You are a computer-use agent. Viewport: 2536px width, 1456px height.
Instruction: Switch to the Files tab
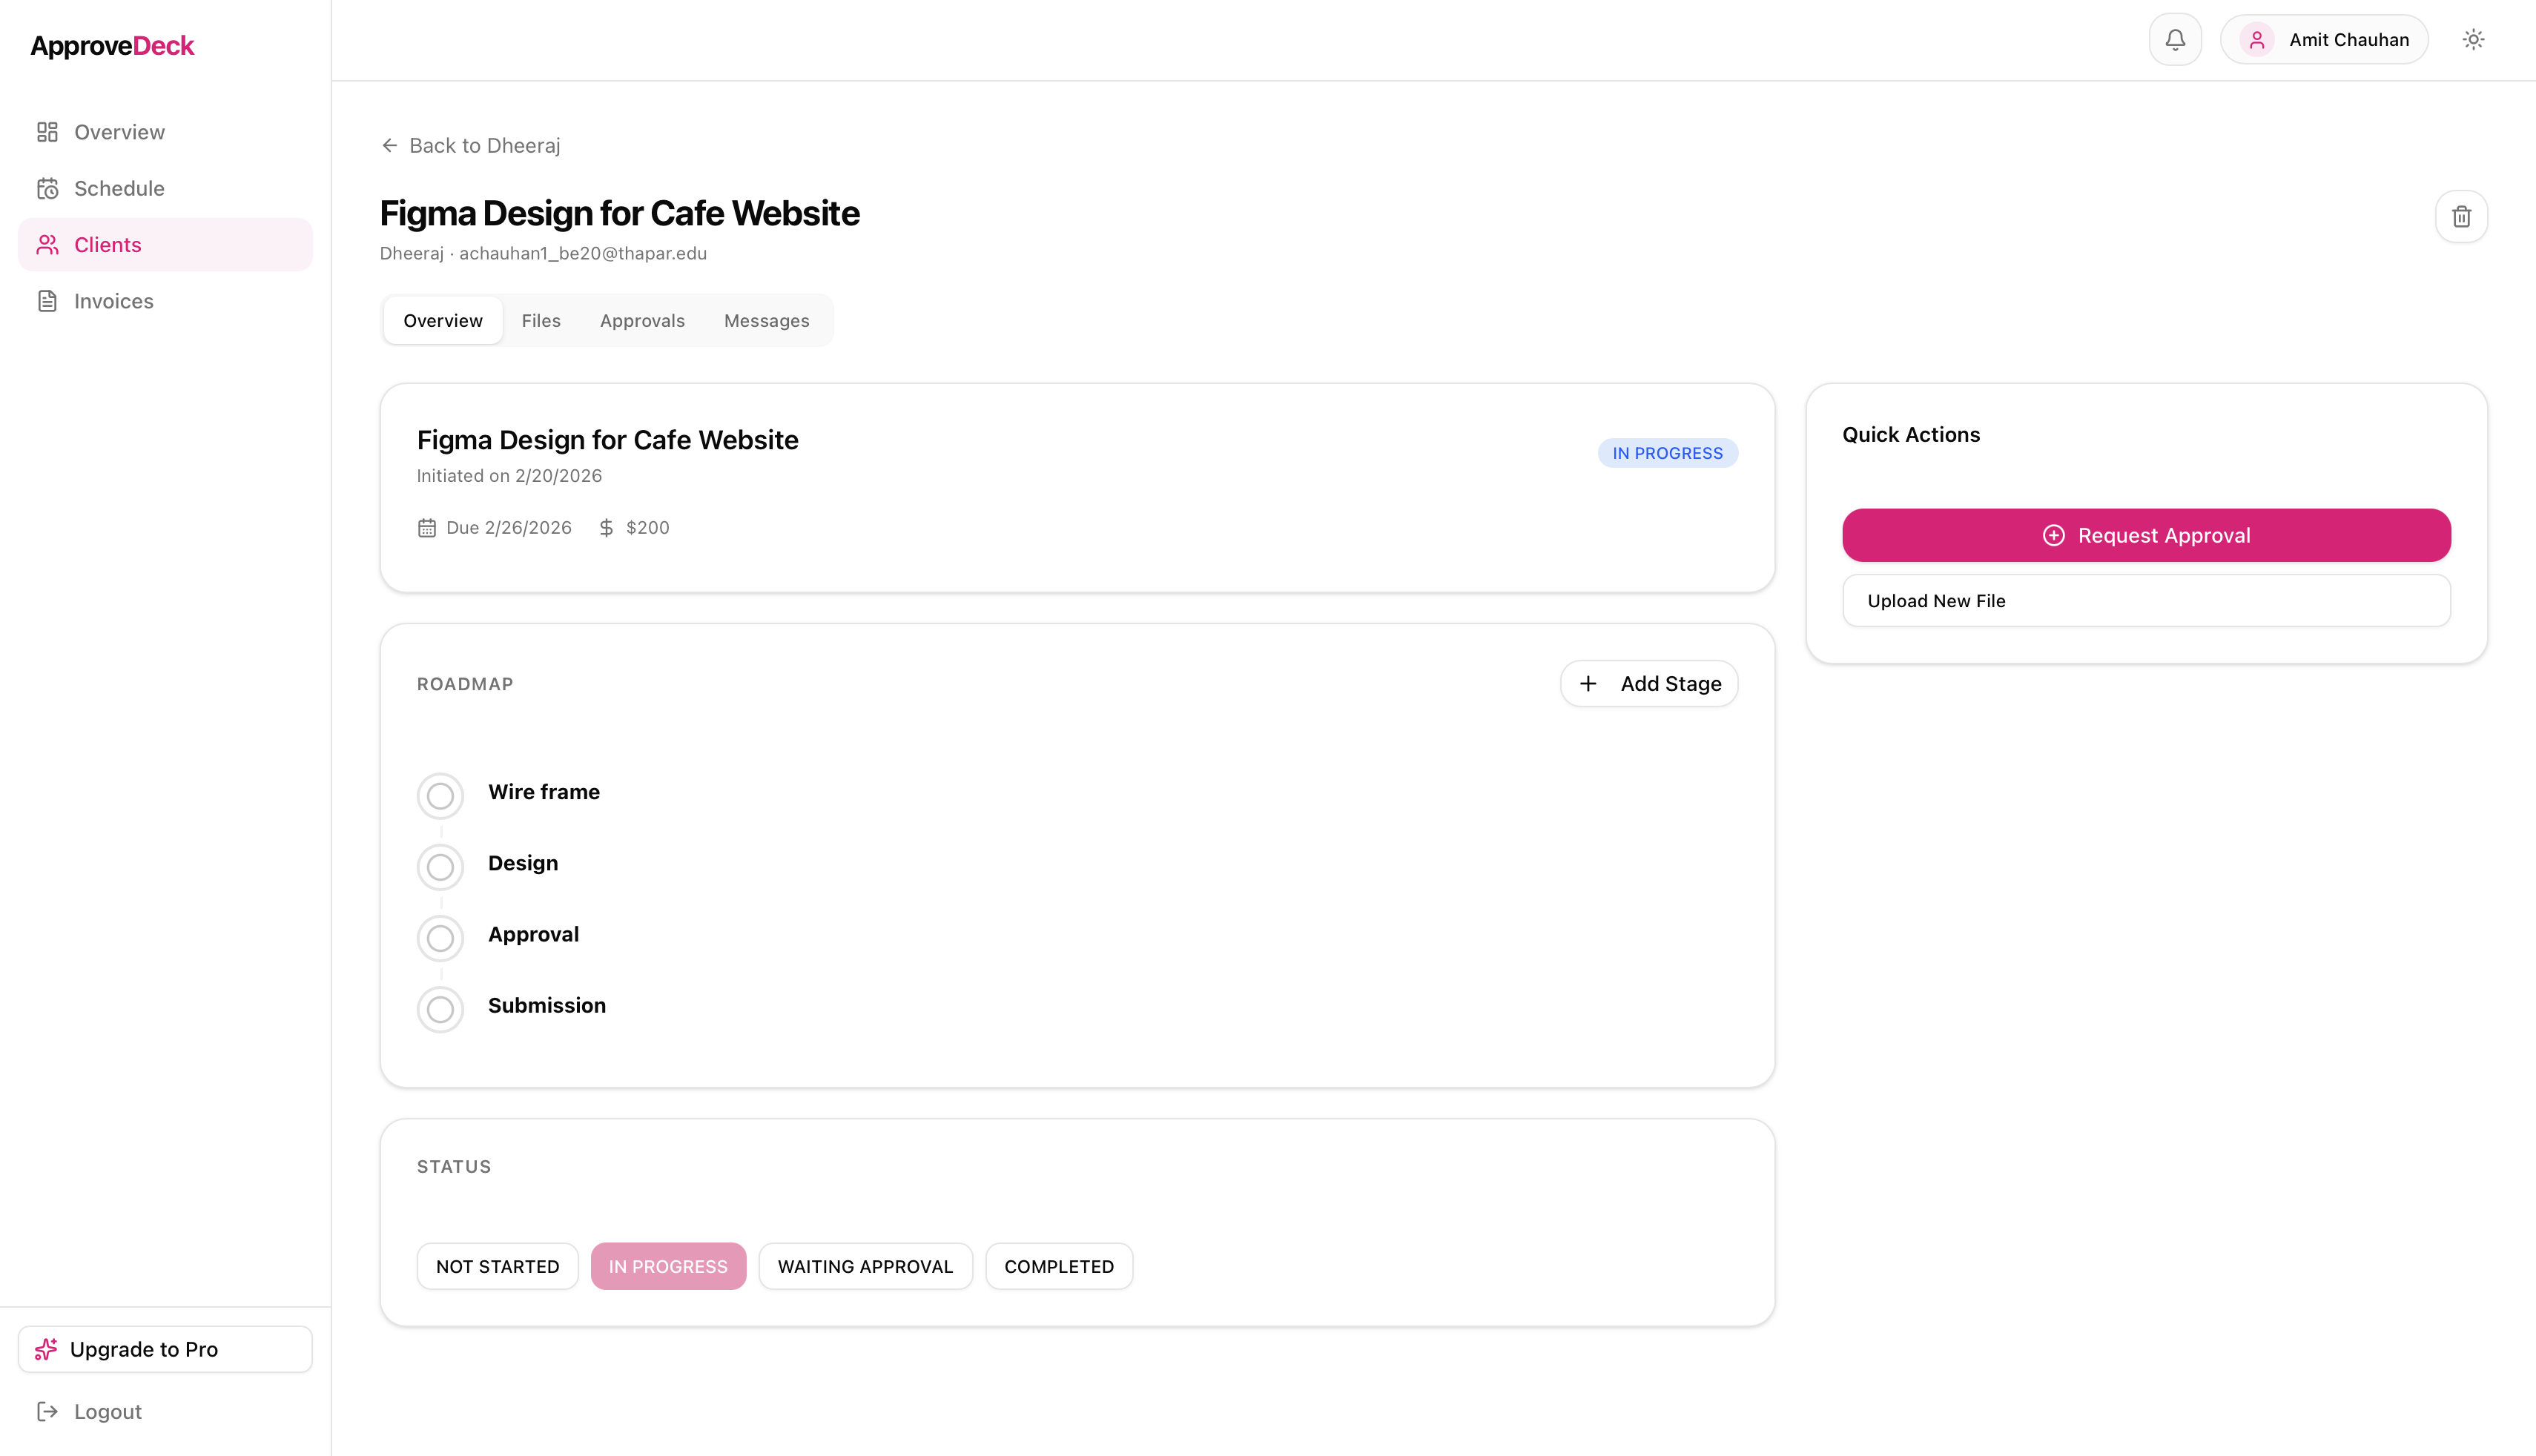[x=541, y=320]
